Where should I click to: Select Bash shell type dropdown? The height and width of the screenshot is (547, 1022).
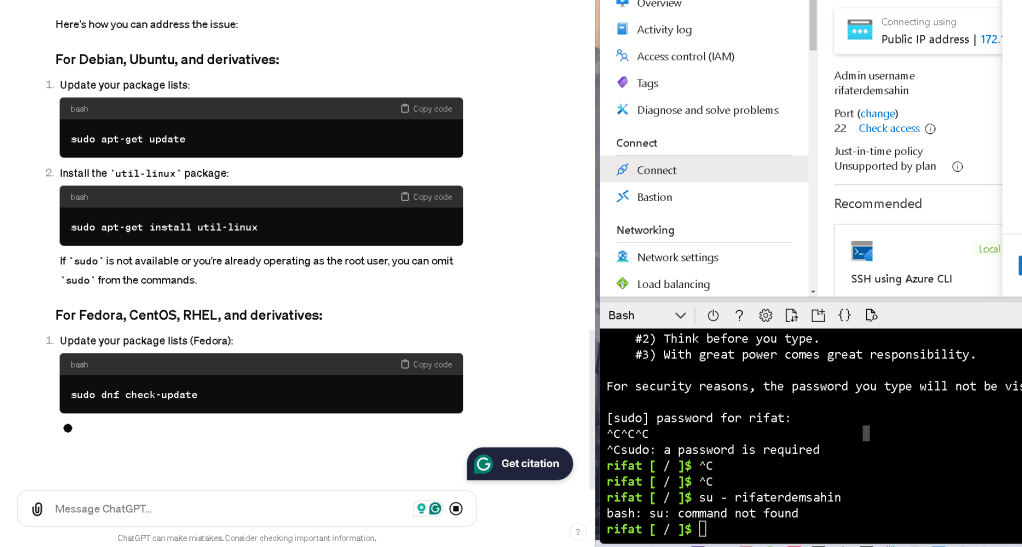[647, 316]
